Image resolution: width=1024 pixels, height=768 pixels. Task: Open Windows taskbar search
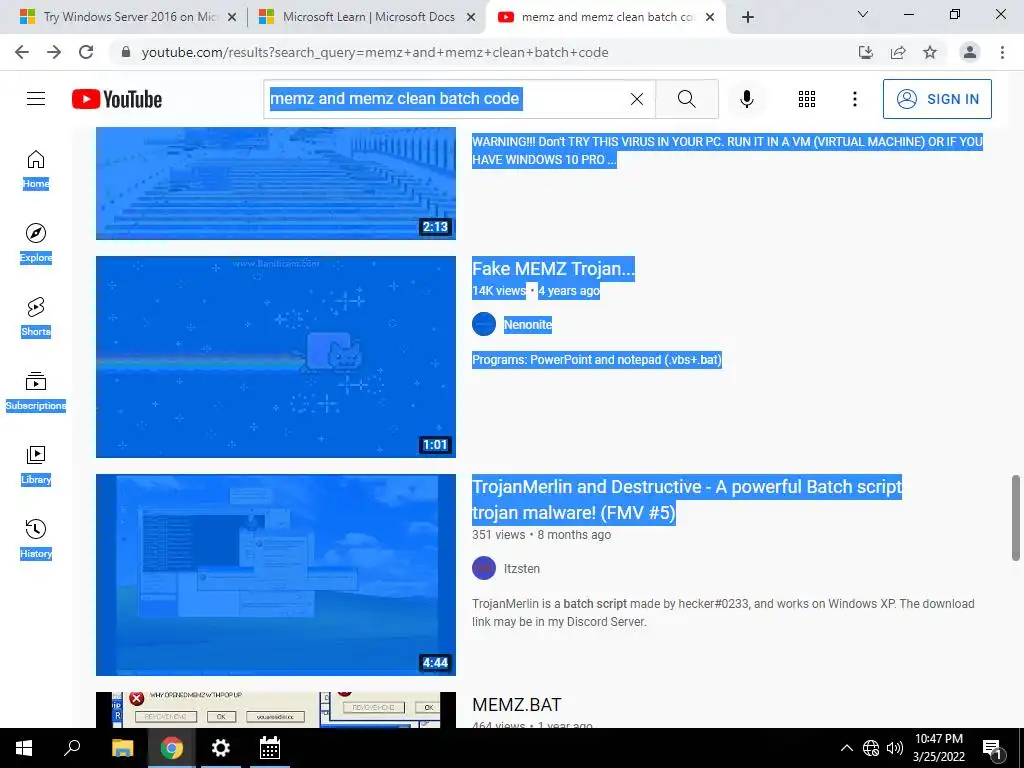72,748
